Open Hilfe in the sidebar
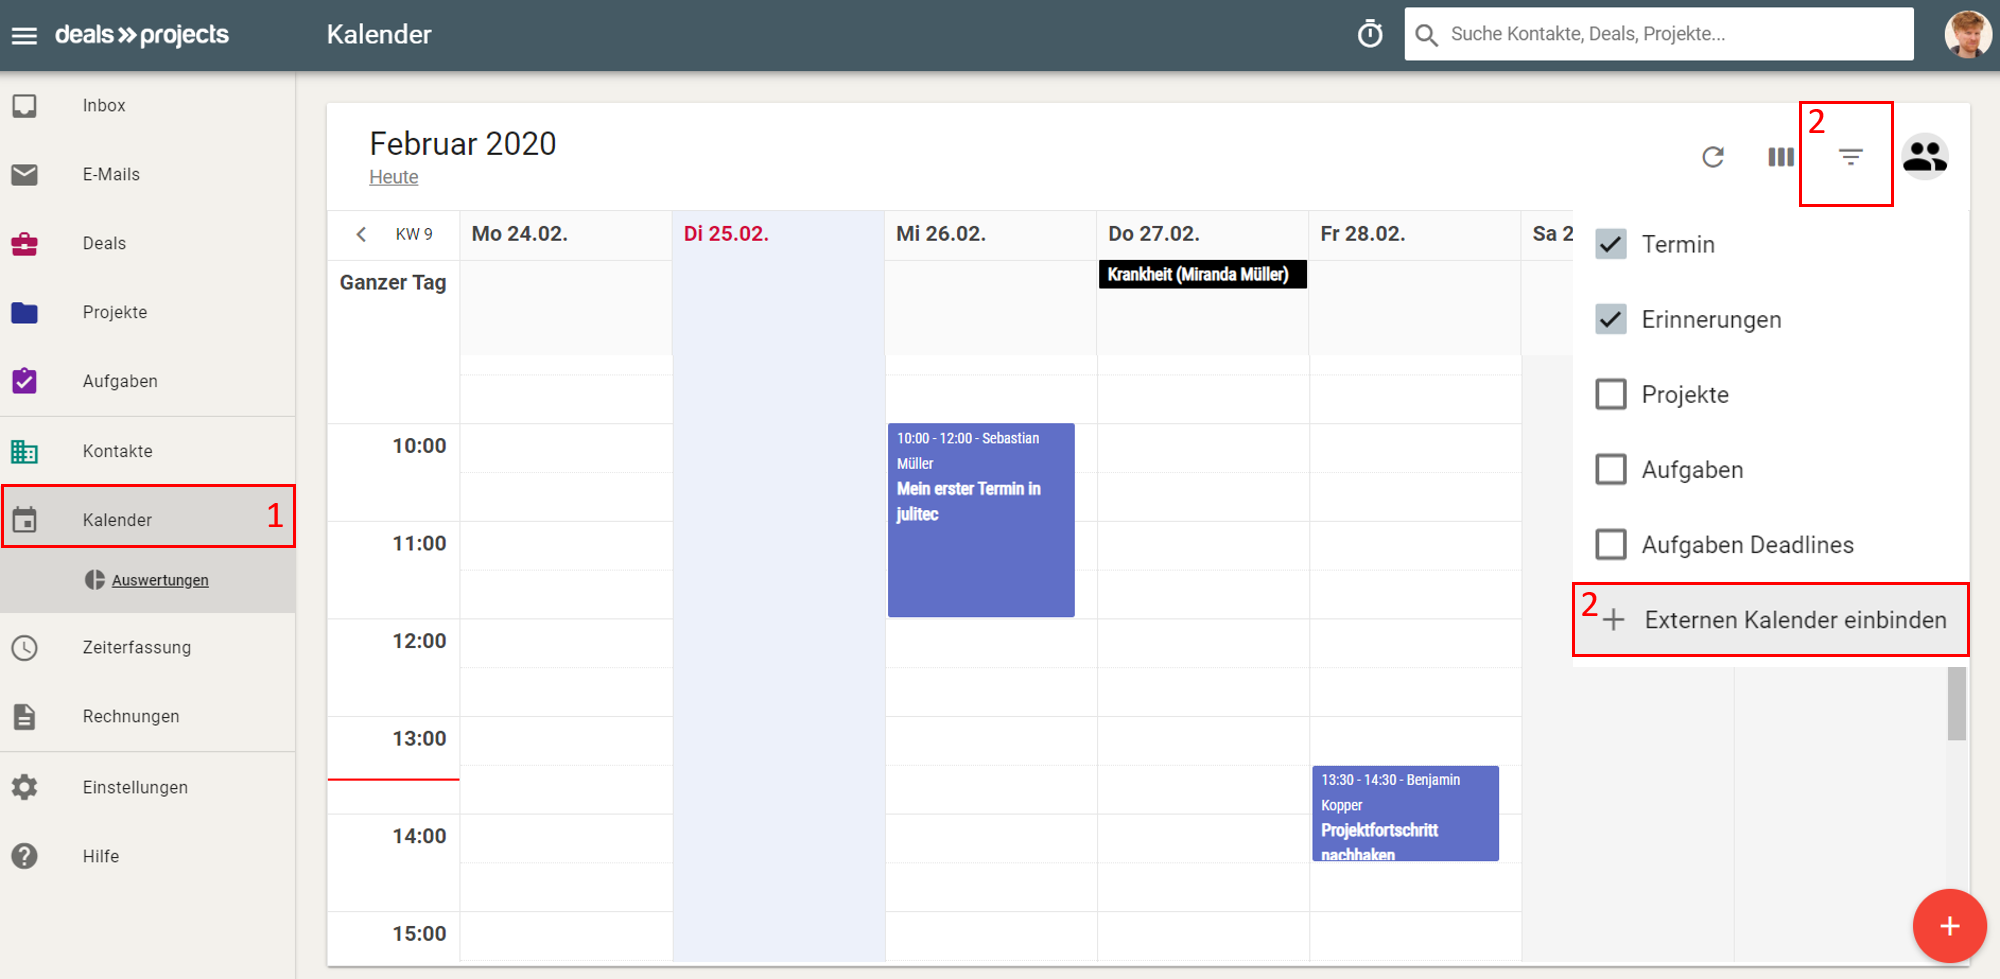 [x=148, y=856]
